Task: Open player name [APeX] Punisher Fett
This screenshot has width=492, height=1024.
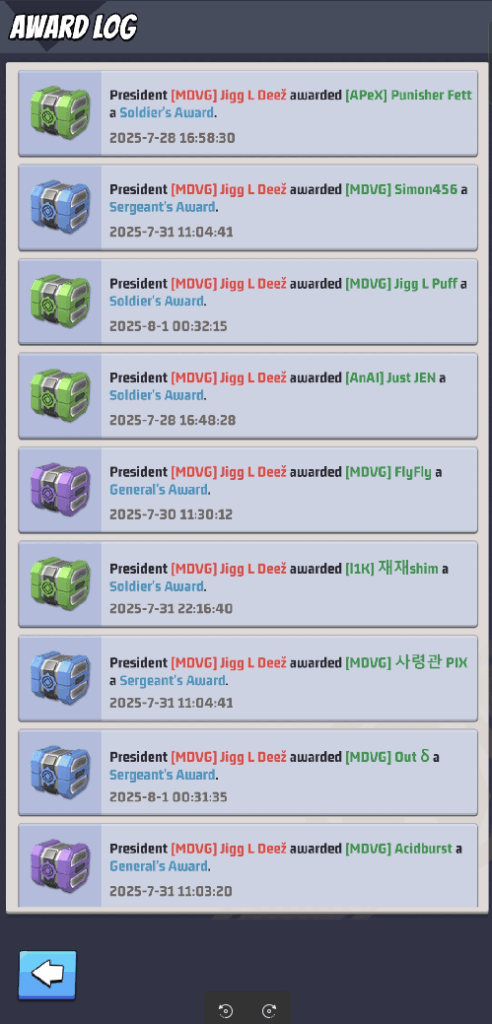Action: [x=408, y=95]
